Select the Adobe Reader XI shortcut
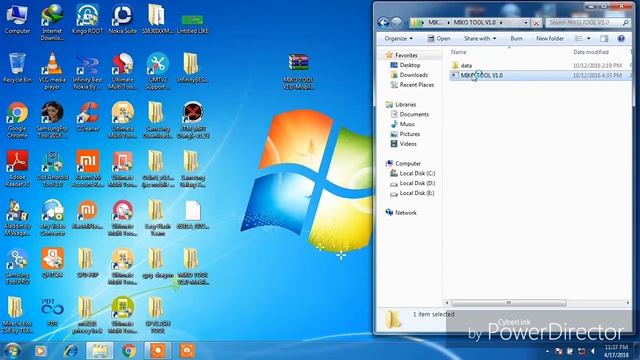 click(17, 169)
